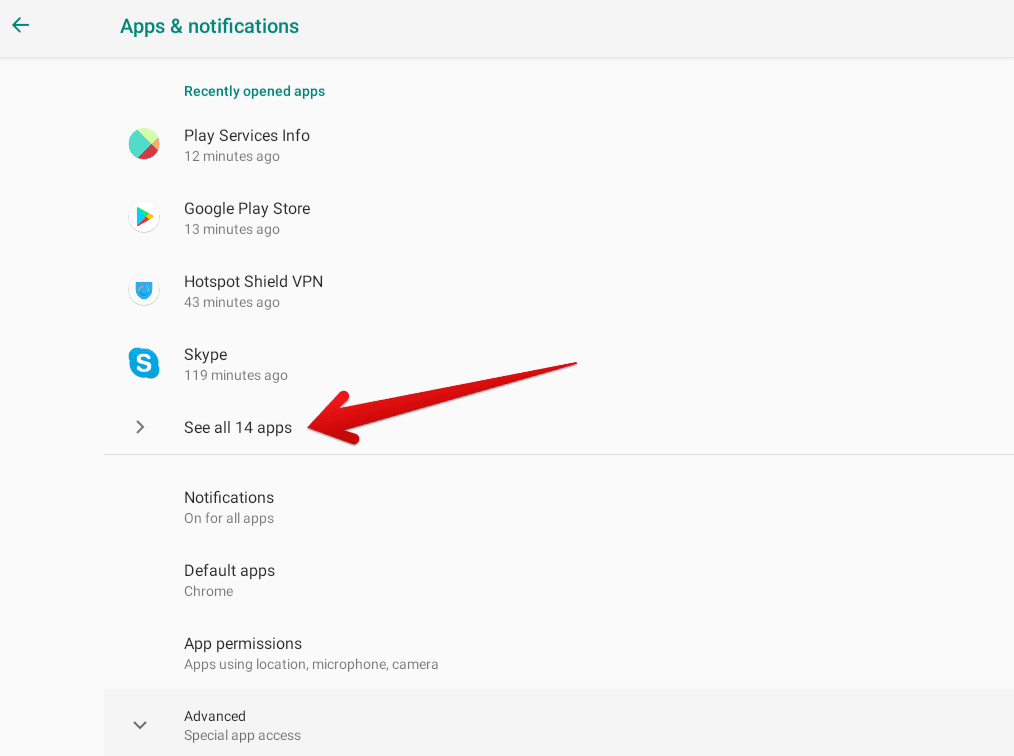The width and height of the screenshot is (1014, 756).
Task: Select the Hotspot Shield VPN label
Action: (254, 281)
